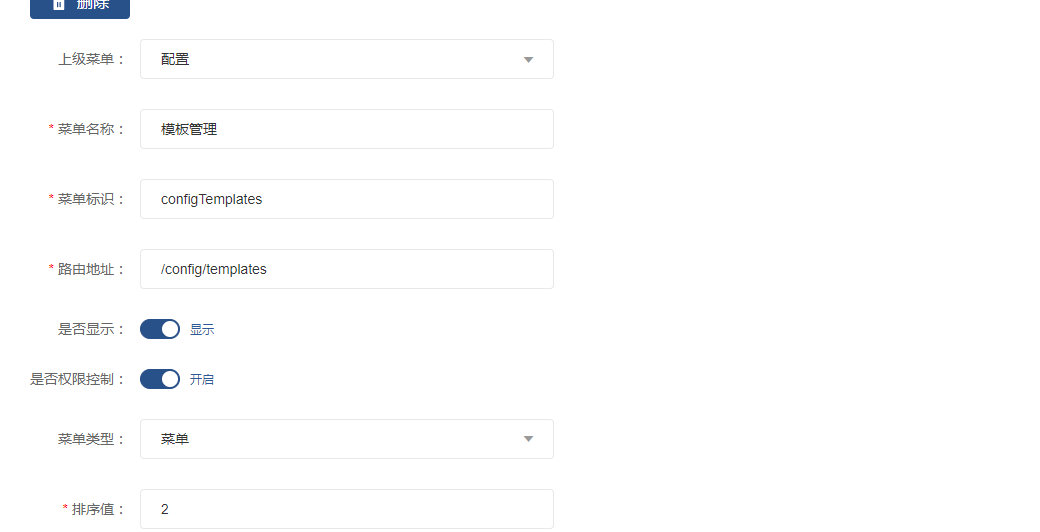Click the trash icon on delete button
1040x532 pixels.
pyautogui.click(x=58, y=5)
